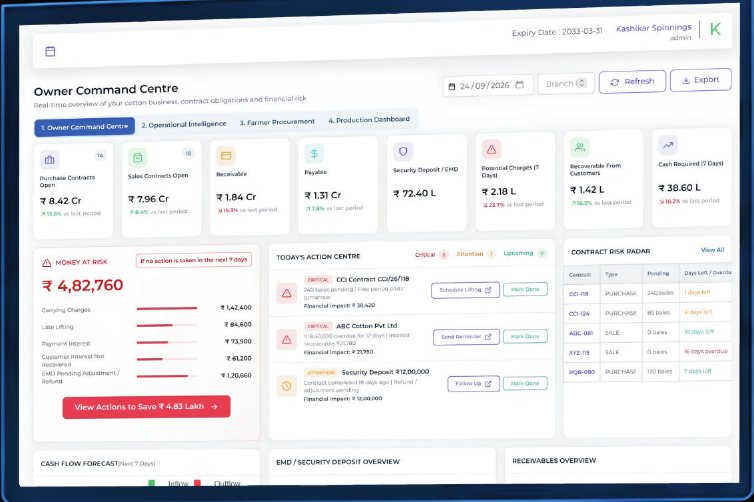Click the Late Lifting progress bar
754x502 pixels.
click(167, 326)
